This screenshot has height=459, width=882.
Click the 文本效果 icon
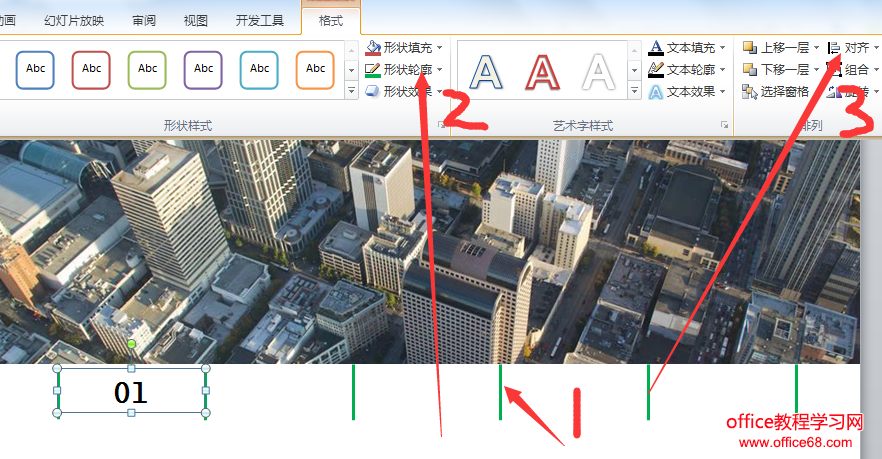[x=656, y=92]
